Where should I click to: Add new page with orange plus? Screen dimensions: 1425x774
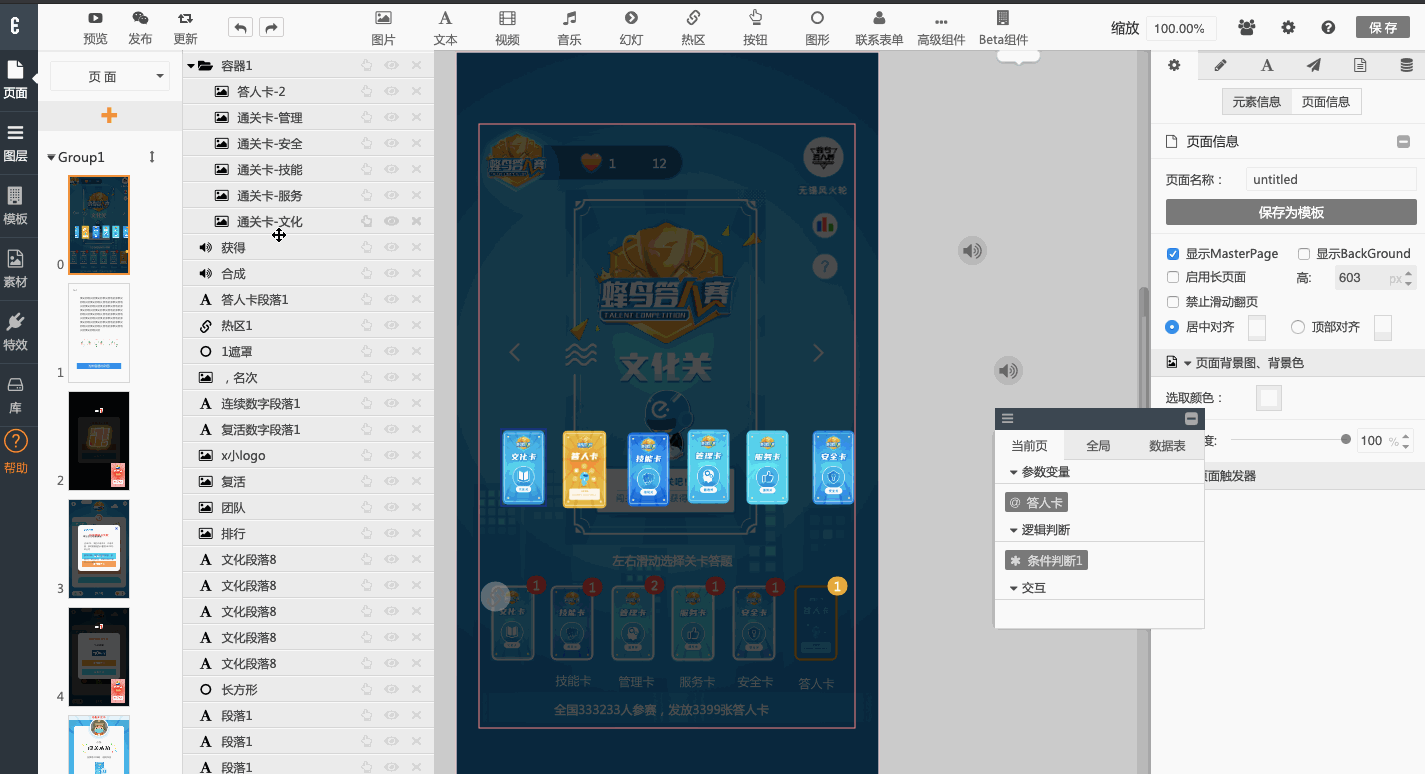coord(109,116)
